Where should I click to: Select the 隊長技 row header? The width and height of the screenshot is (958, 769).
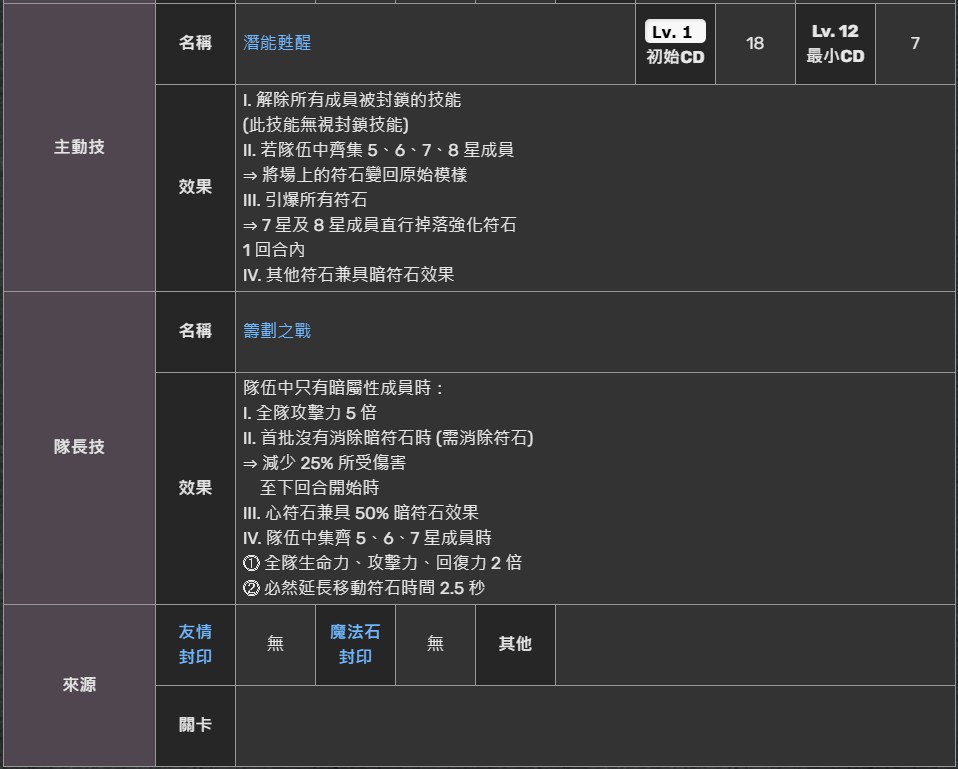(x=79, y=447)
